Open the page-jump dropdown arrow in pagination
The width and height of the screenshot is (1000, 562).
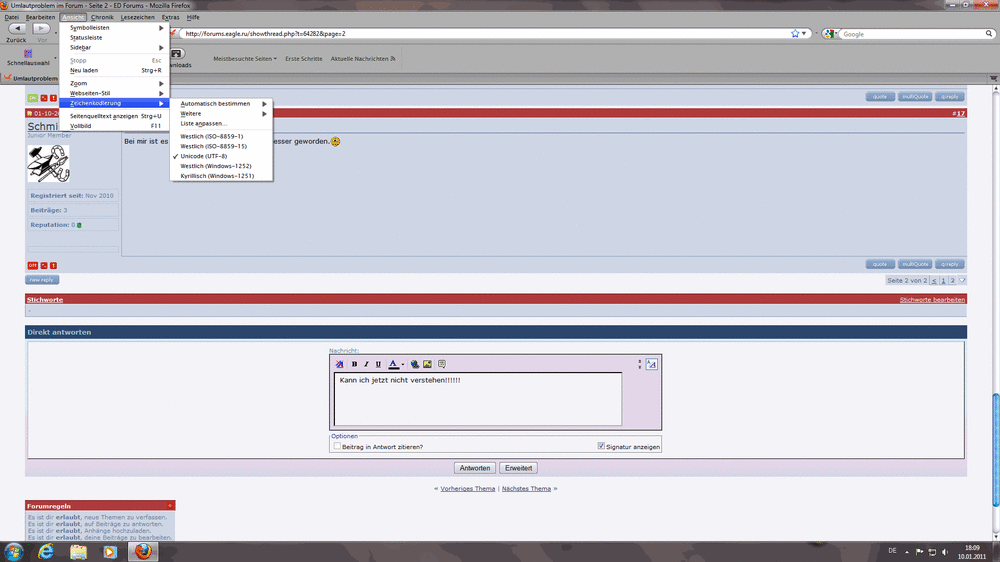point(962,281)
